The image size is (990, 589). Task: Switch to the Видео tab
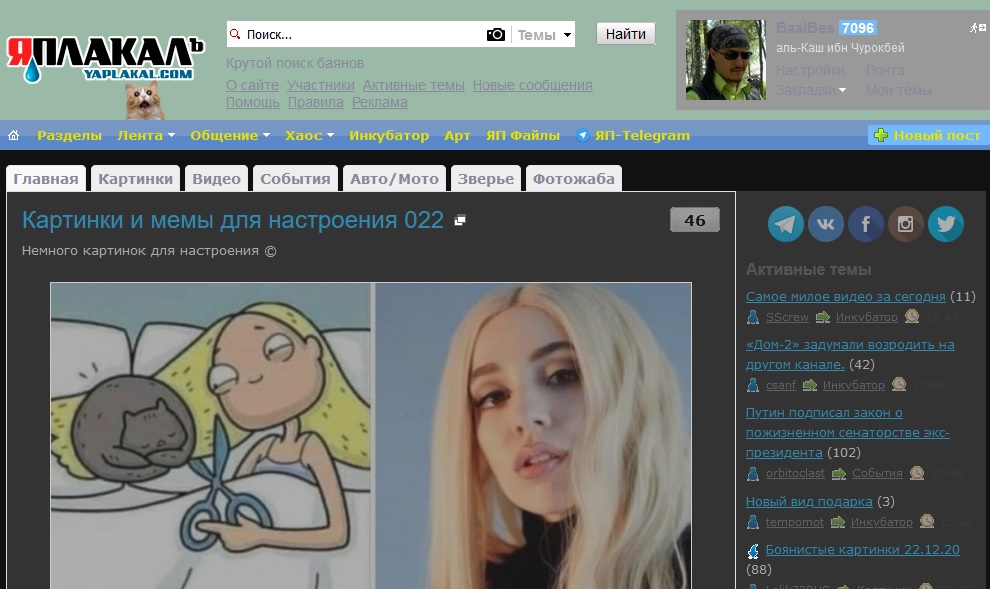coord(216,179)
